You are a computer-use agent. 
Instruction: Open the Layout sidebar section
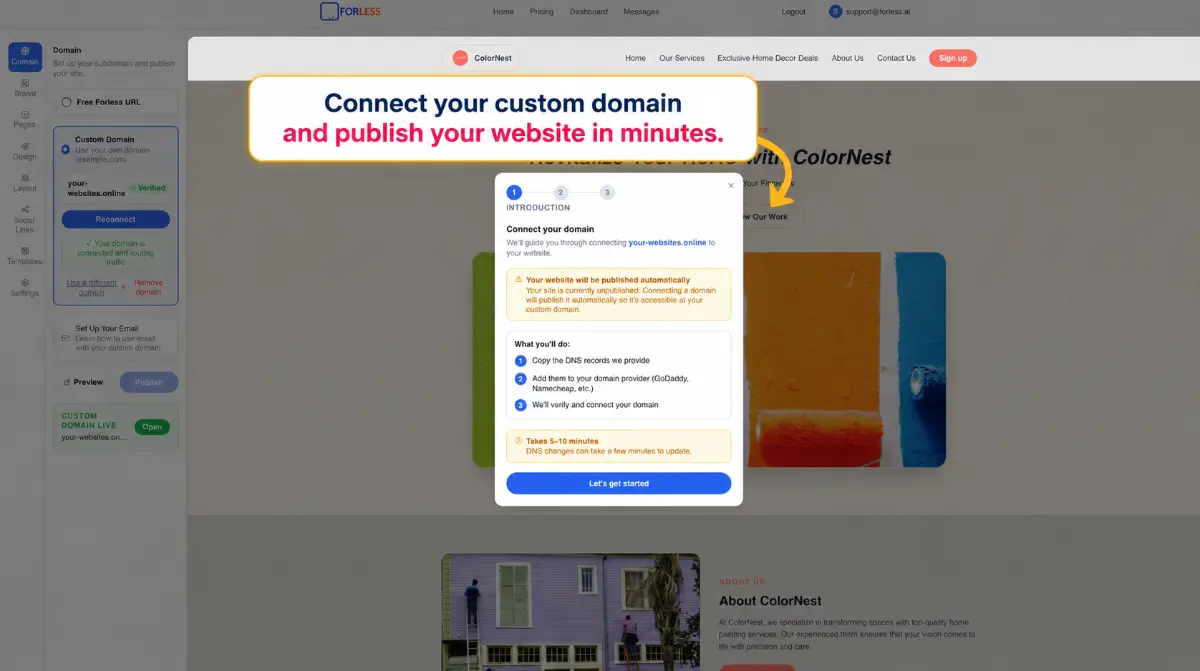[x=25, y=183]
